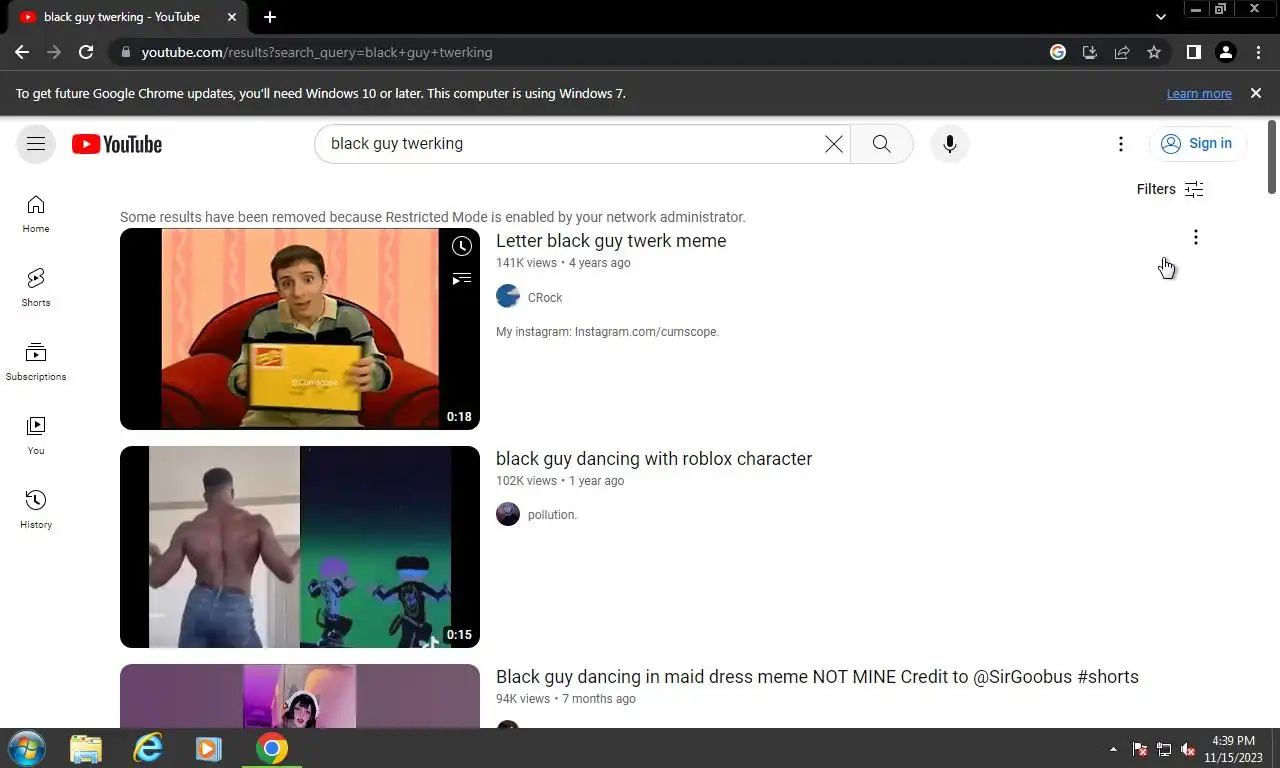Open action menu for Letter meme video
1280x768 pixels.
1196,237
